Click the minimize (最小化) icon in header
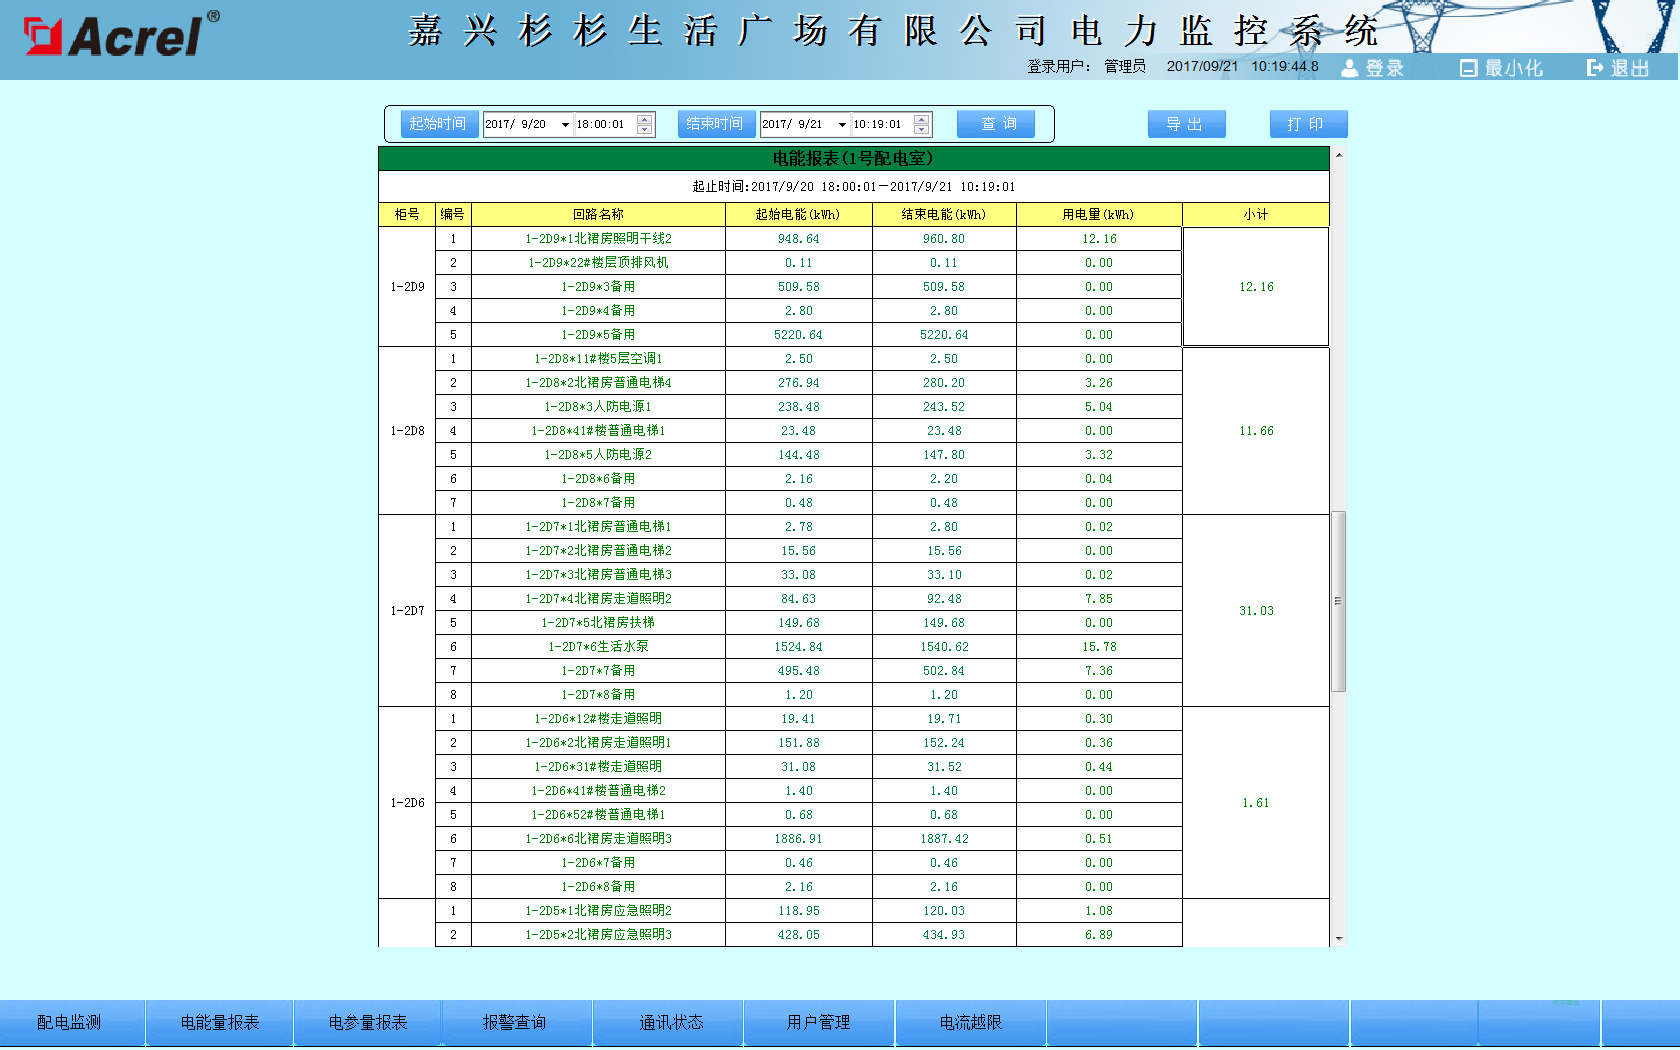This screenshot has height=1050, width=1680. 1468,68
